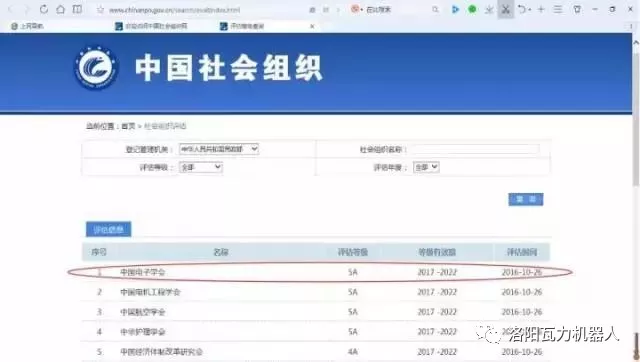Open the 登记管理机关 dropdown
Image resolution: width=640 pixels, height=362 pixels.
click(x=219, y=149)
